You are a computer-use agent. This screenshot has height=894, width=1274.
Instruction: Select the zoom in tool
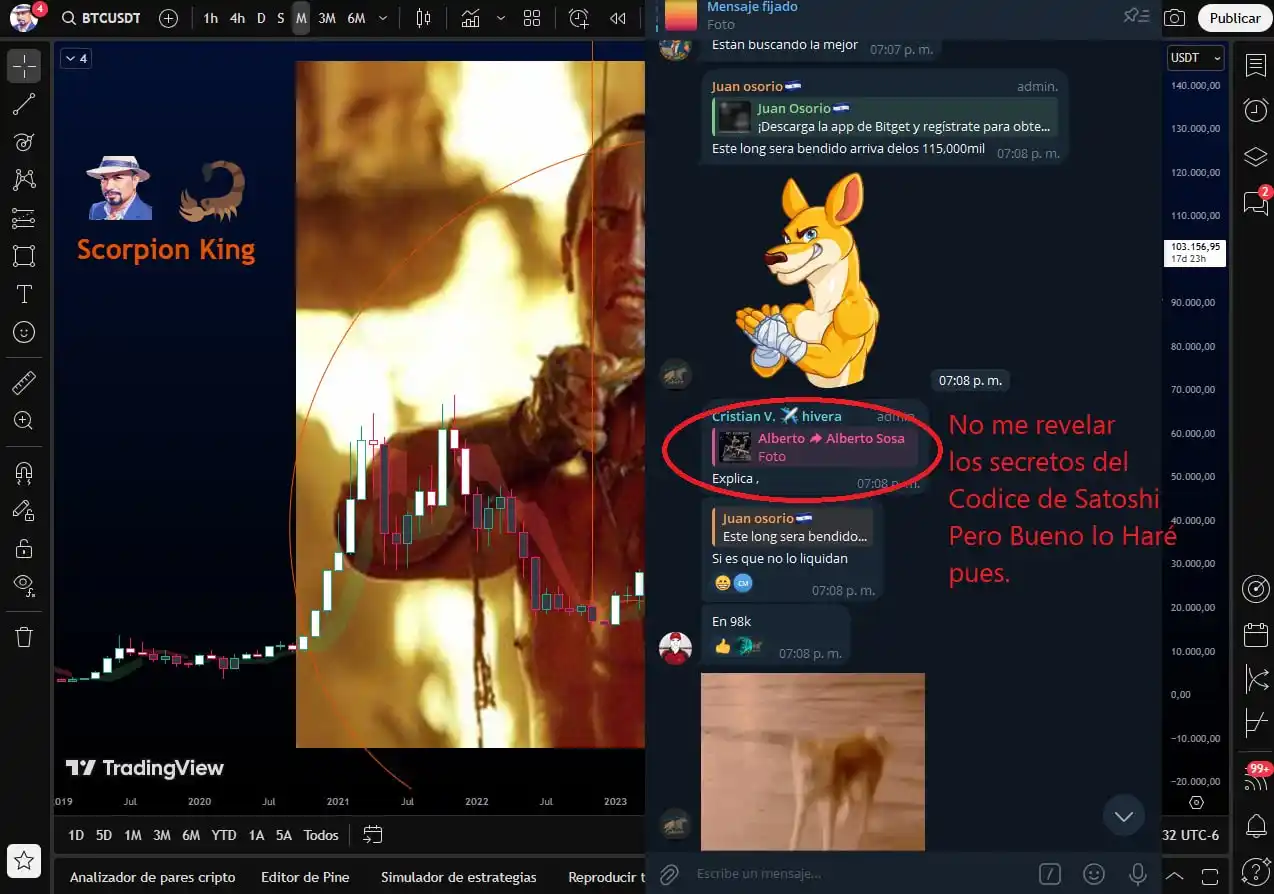coord(24,421)
